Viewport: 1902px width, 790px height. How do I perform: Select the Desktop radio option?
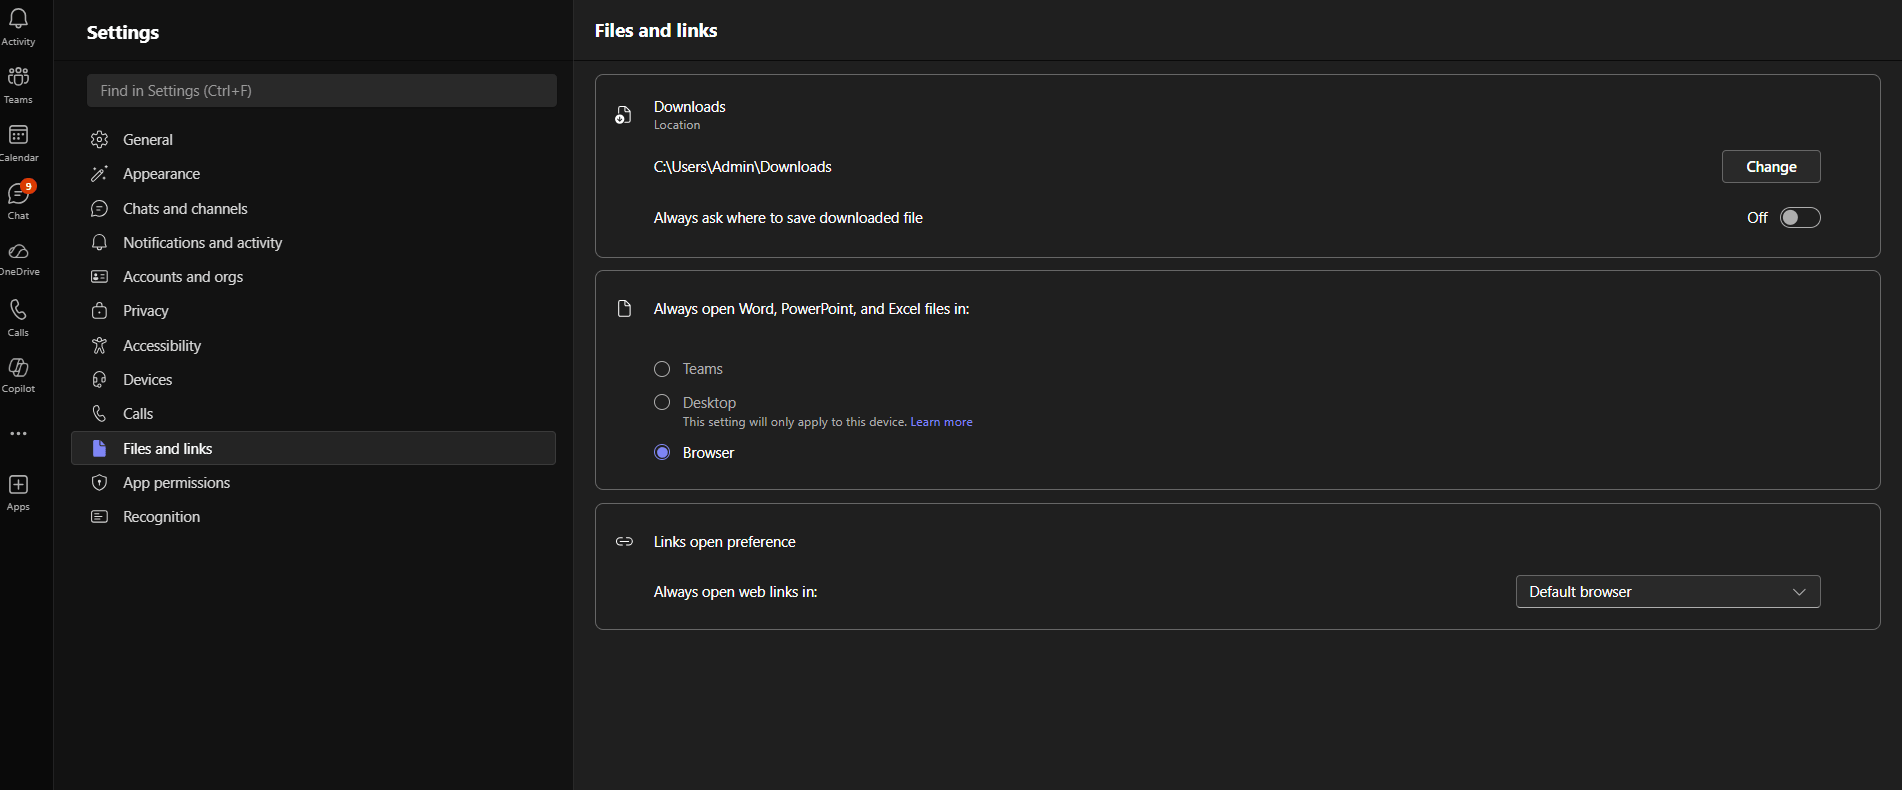(x=662, y=402)
